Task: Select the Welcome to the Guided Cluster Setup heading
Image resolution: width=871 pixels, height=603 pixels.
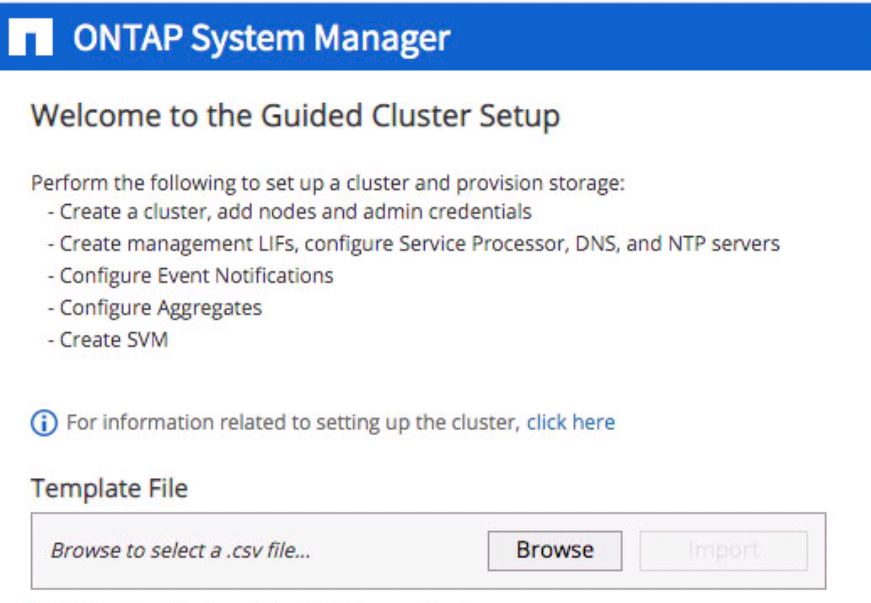Action: (295, 117)
